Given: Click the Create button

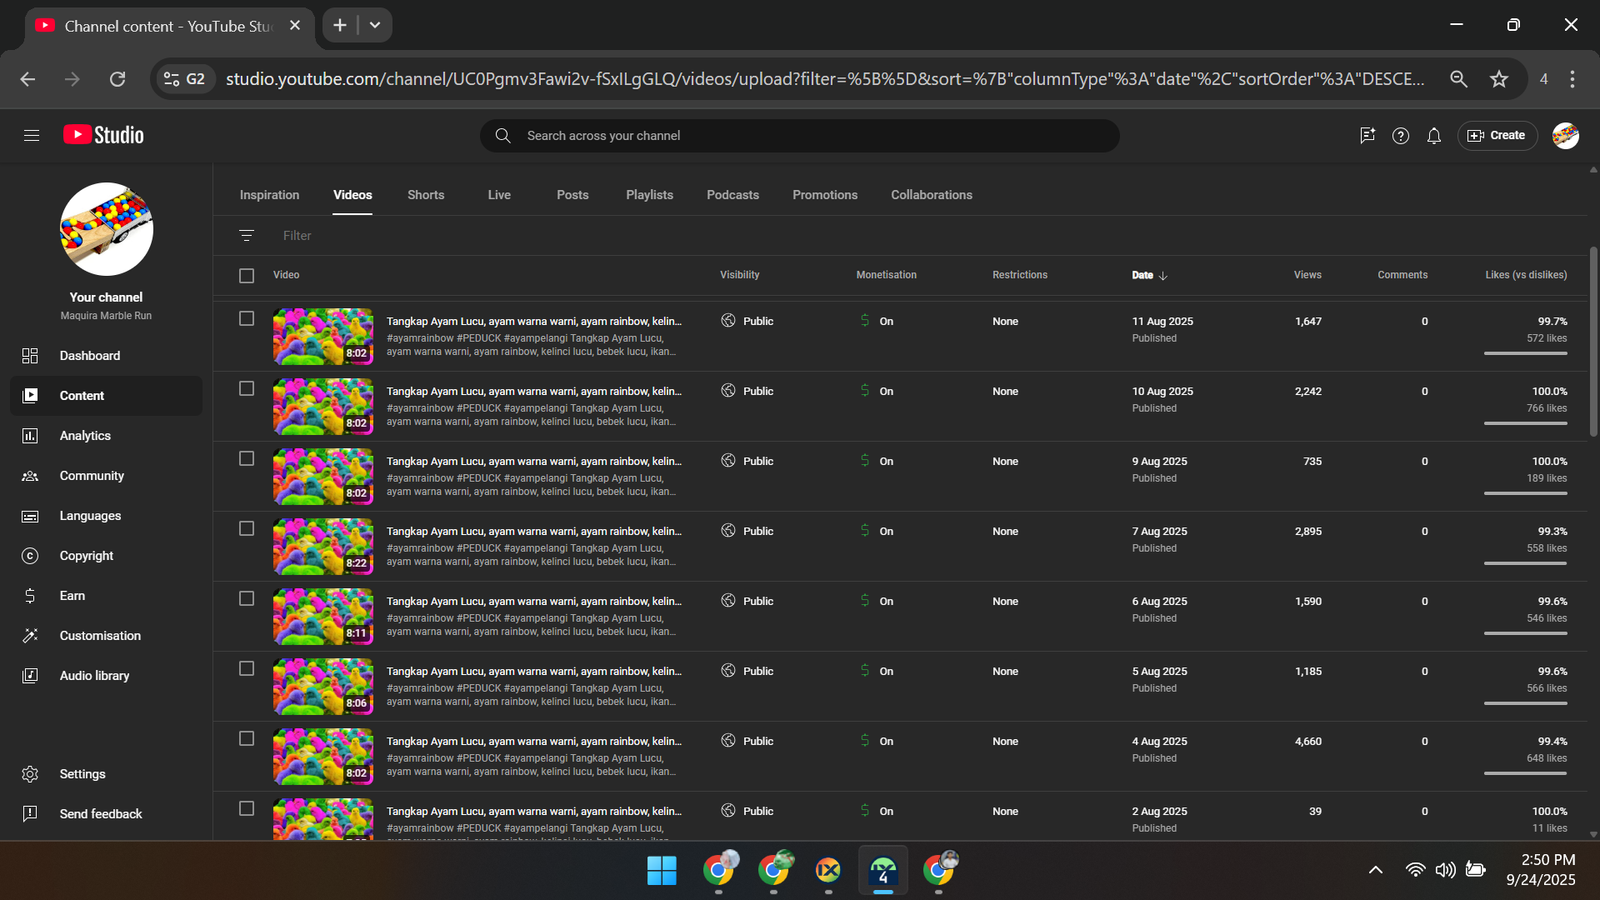Looking at the screenshot, I should pyautogui.click(x=1497, y=136).
